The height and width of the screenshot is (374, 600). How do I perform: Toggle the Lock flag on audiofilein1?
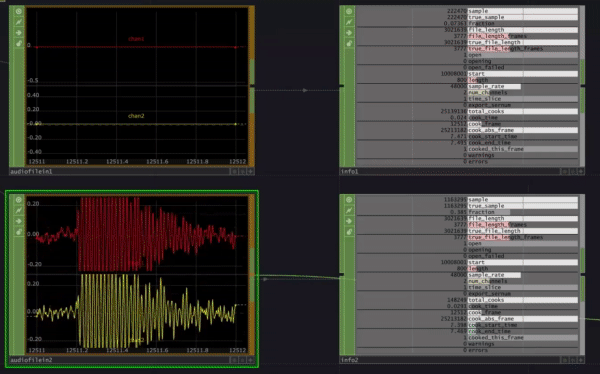point(18,44)
